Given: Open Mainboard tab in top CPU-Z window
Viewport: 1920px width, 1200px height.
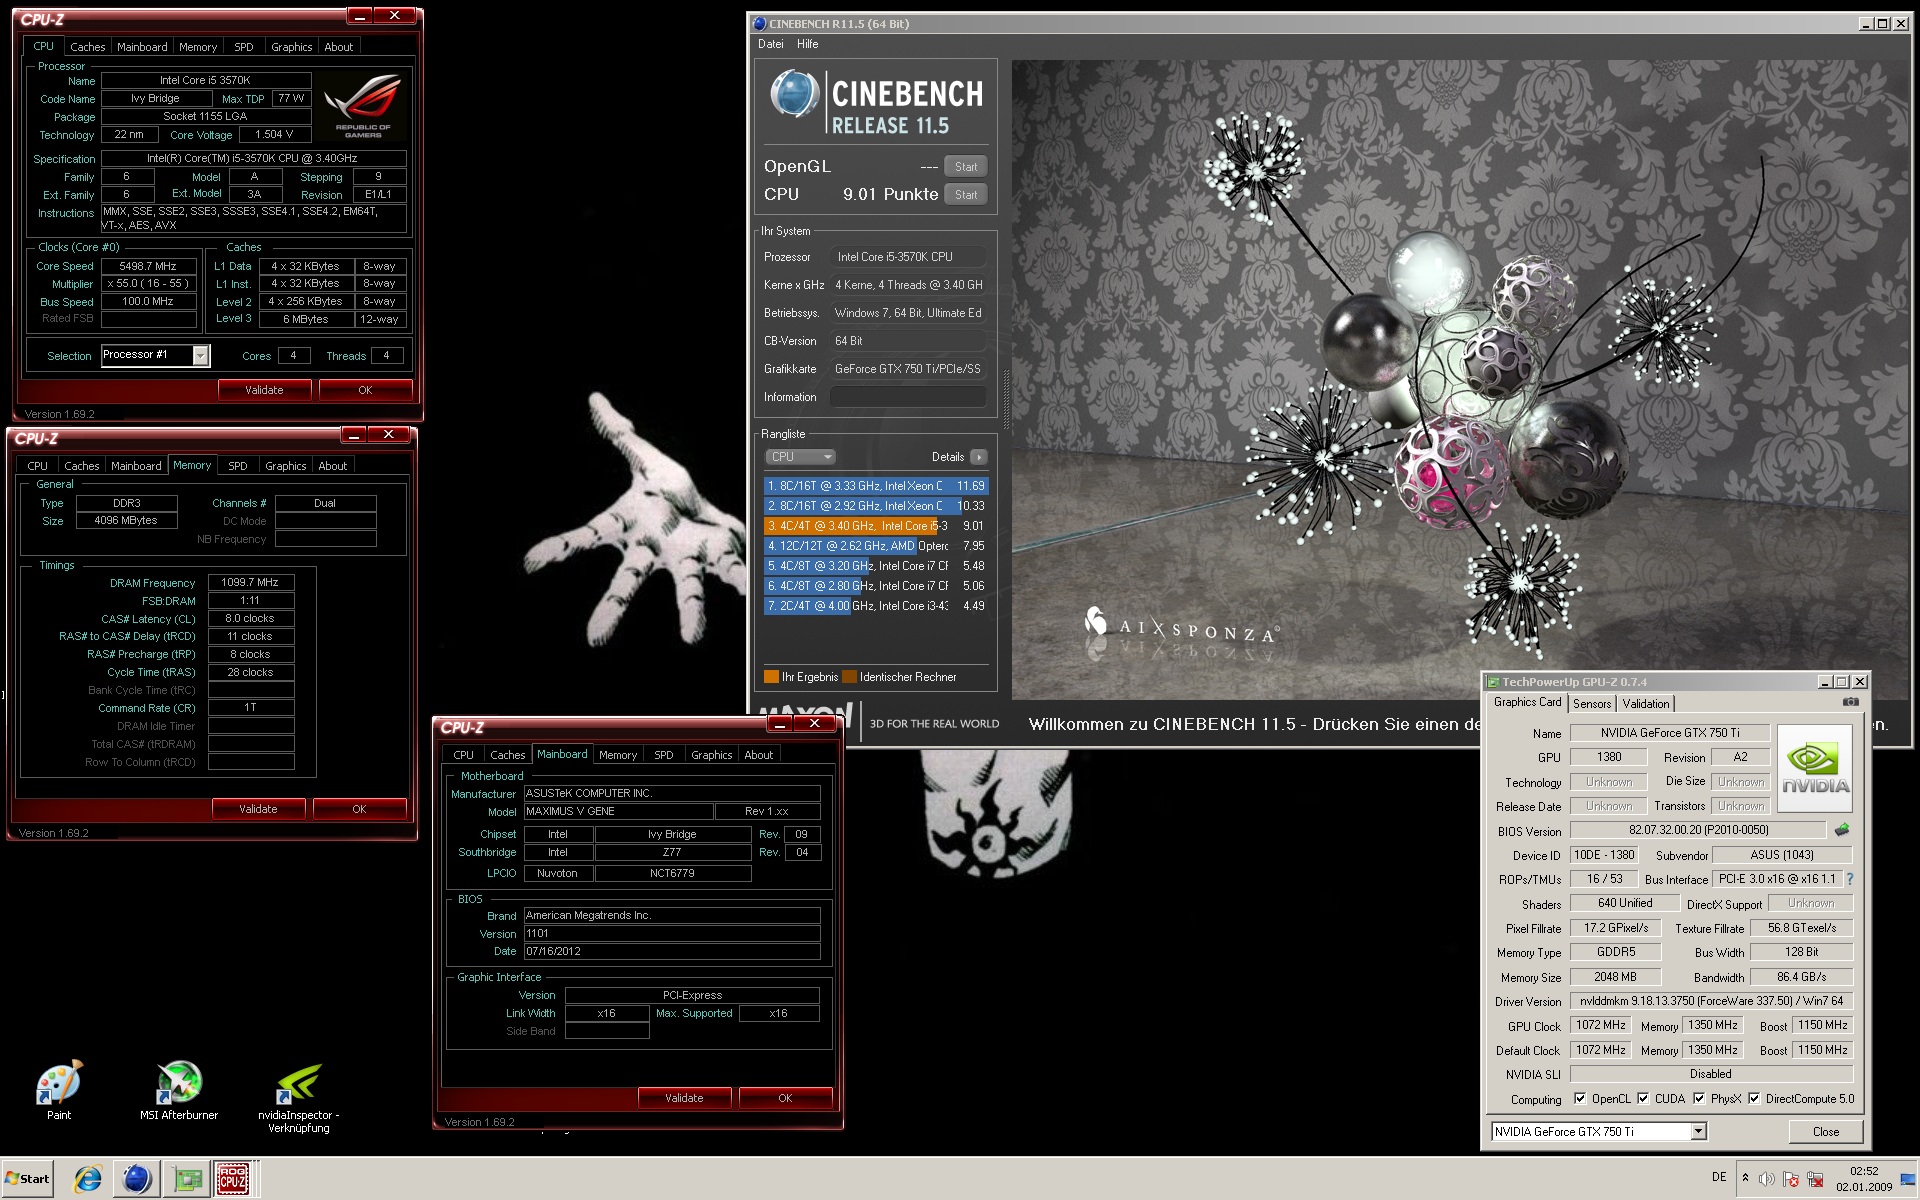Looking at the screenshot, I should point(142,47).
